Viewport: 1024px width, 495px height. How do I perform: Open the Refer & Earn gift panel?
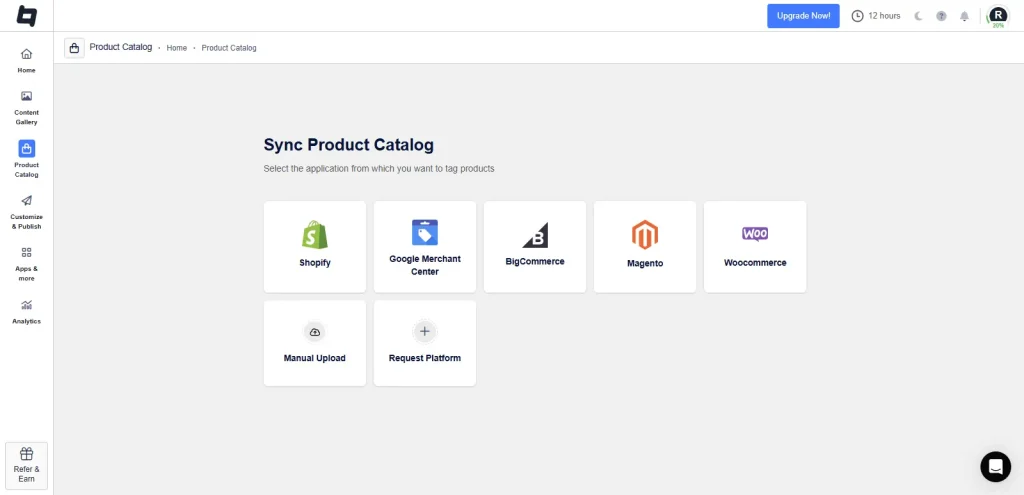coord(27,466)
